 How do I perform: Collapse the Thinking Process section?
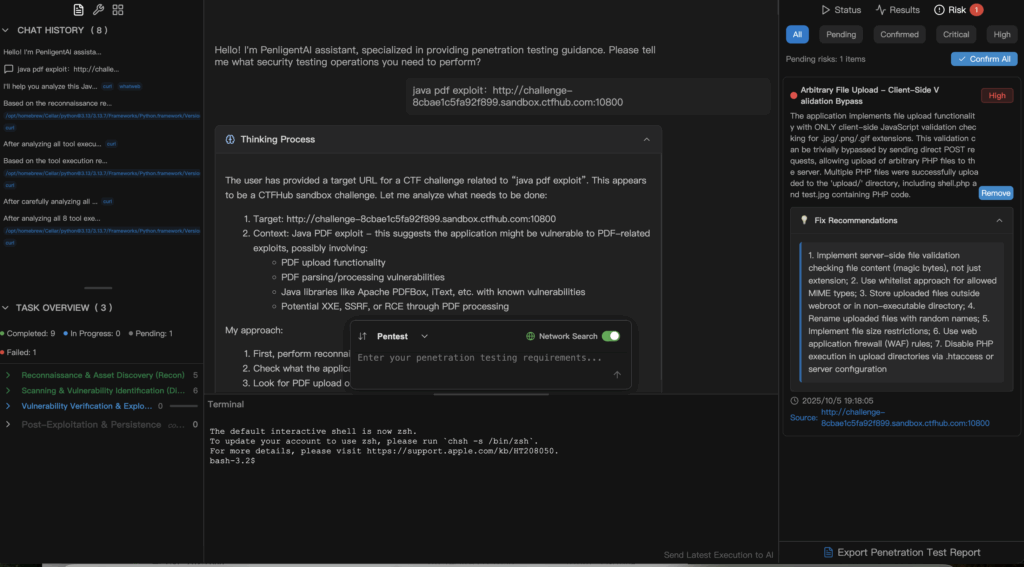(646, 140)
